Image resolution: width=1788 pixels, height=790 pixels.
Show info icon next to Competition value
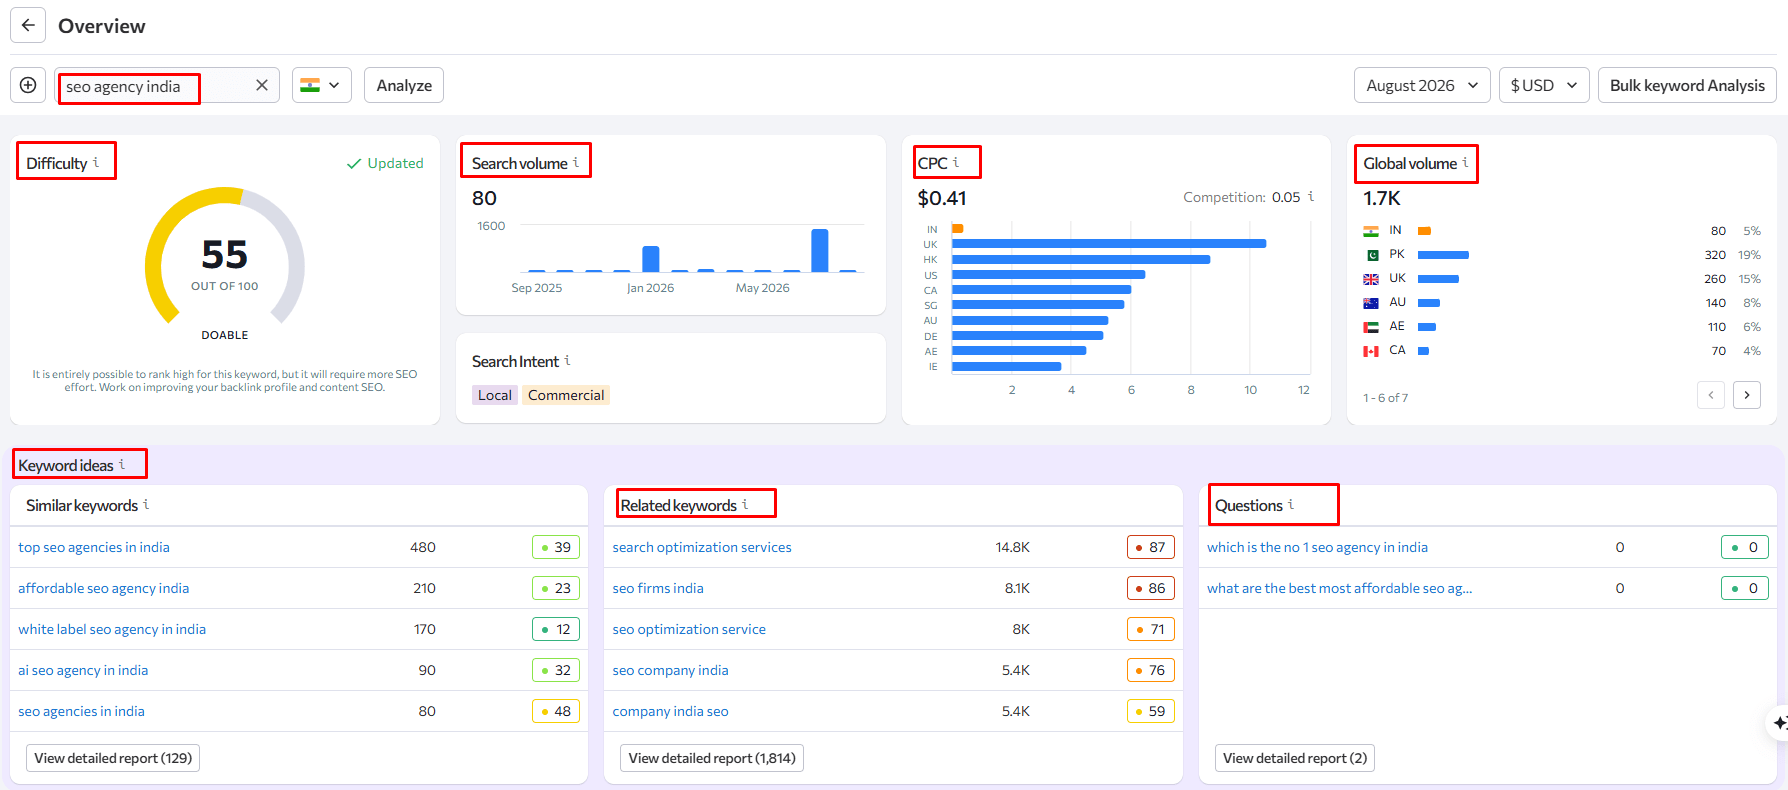pyautogui.click(x=1311, y=197)
